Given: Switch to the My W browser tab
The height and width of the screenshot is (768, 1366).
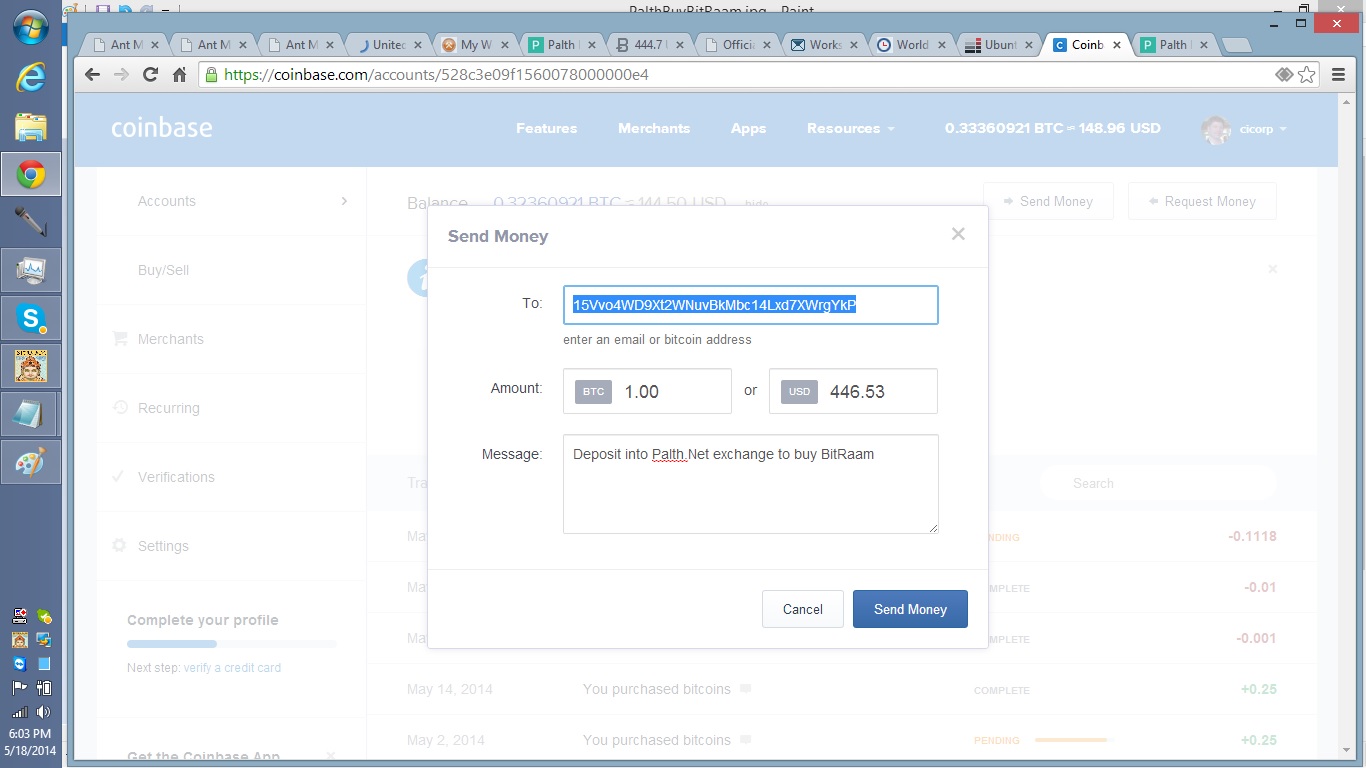Looking at the screenshot, I should tap(476, 45).
